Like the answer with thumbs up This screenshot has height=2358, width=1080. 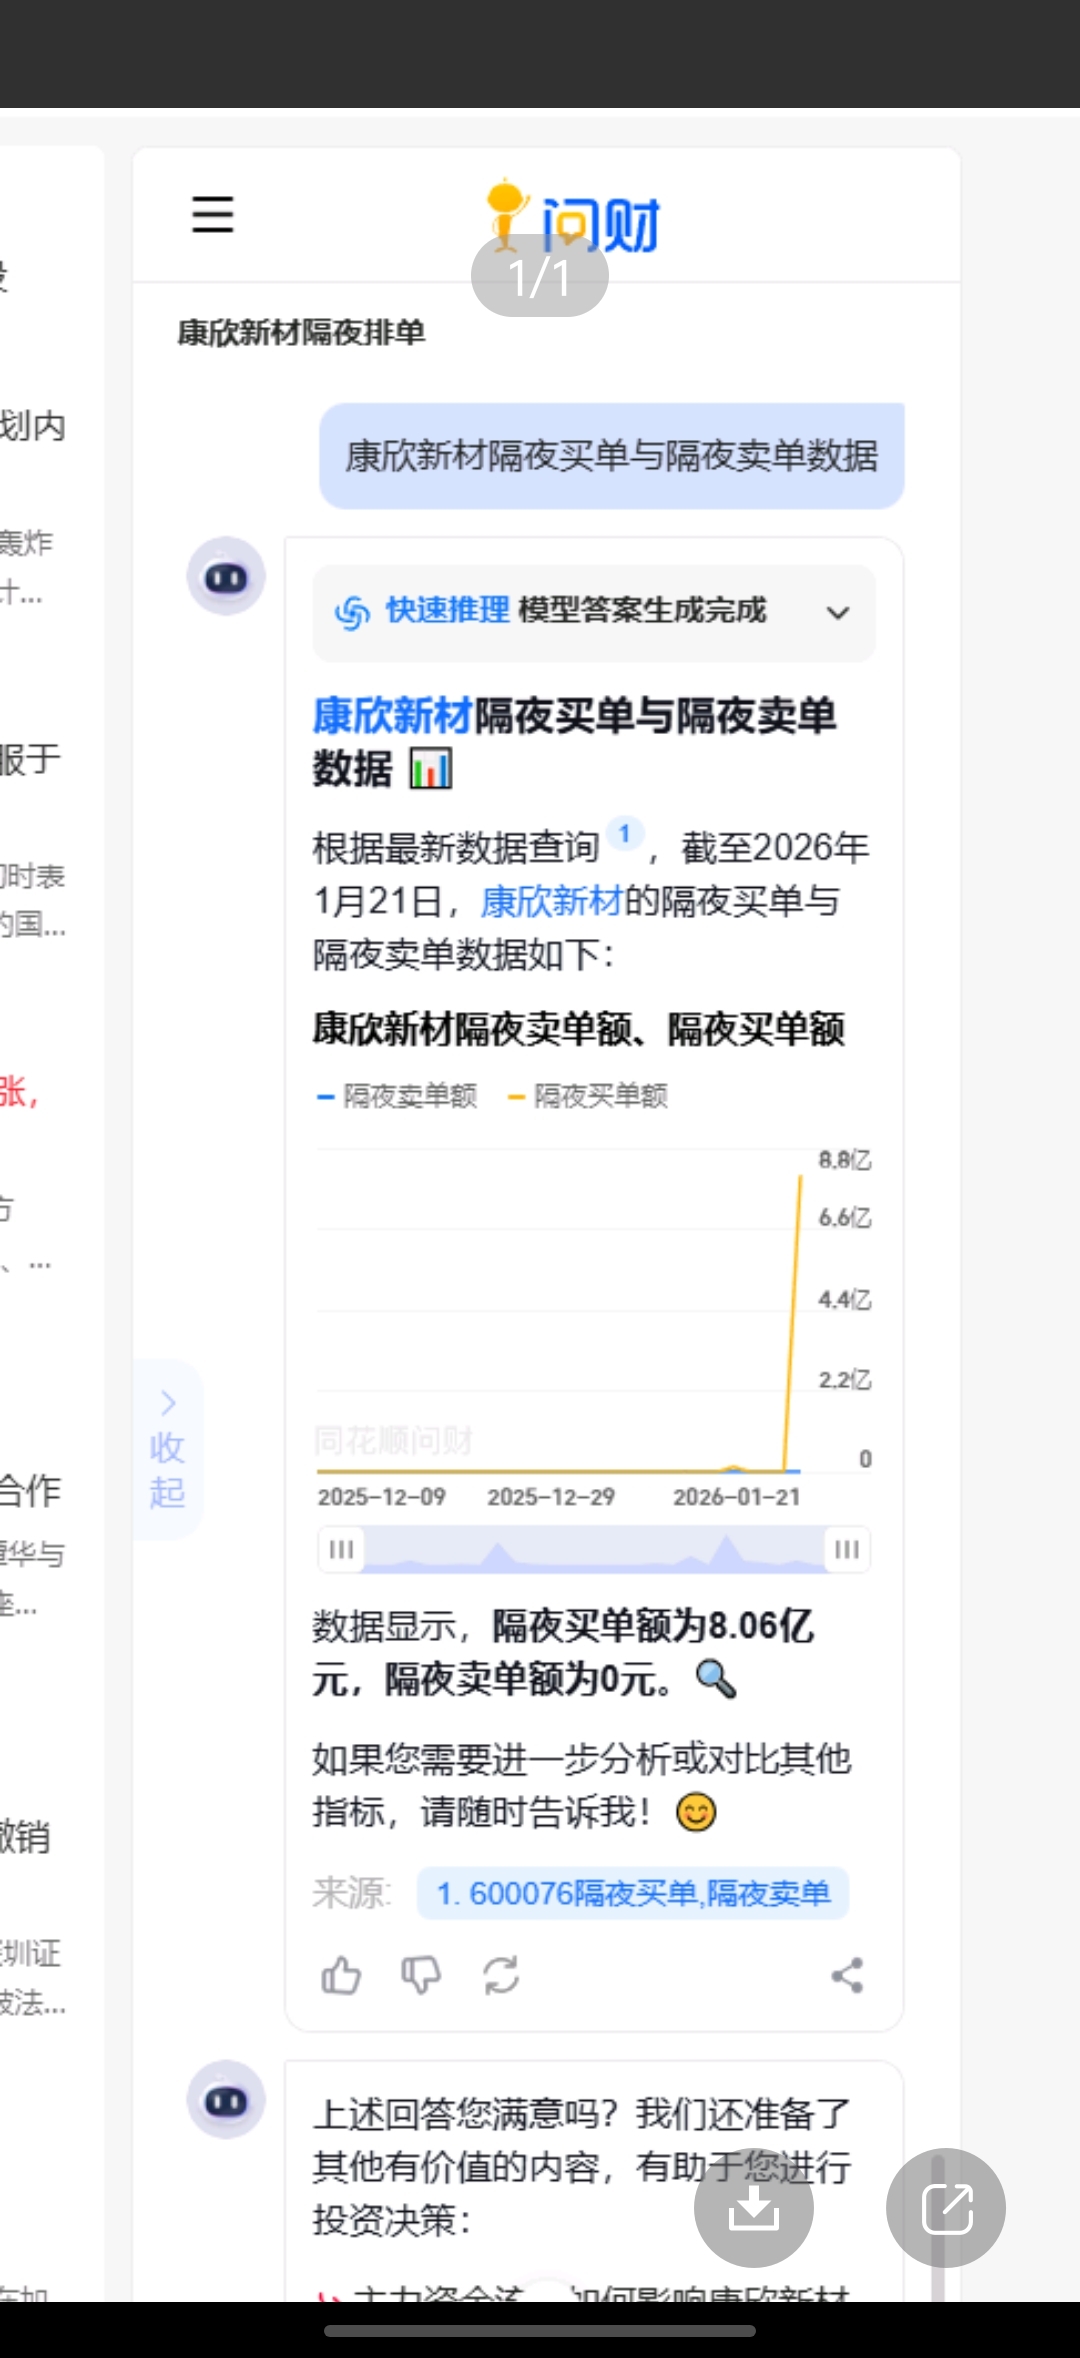341,1975
